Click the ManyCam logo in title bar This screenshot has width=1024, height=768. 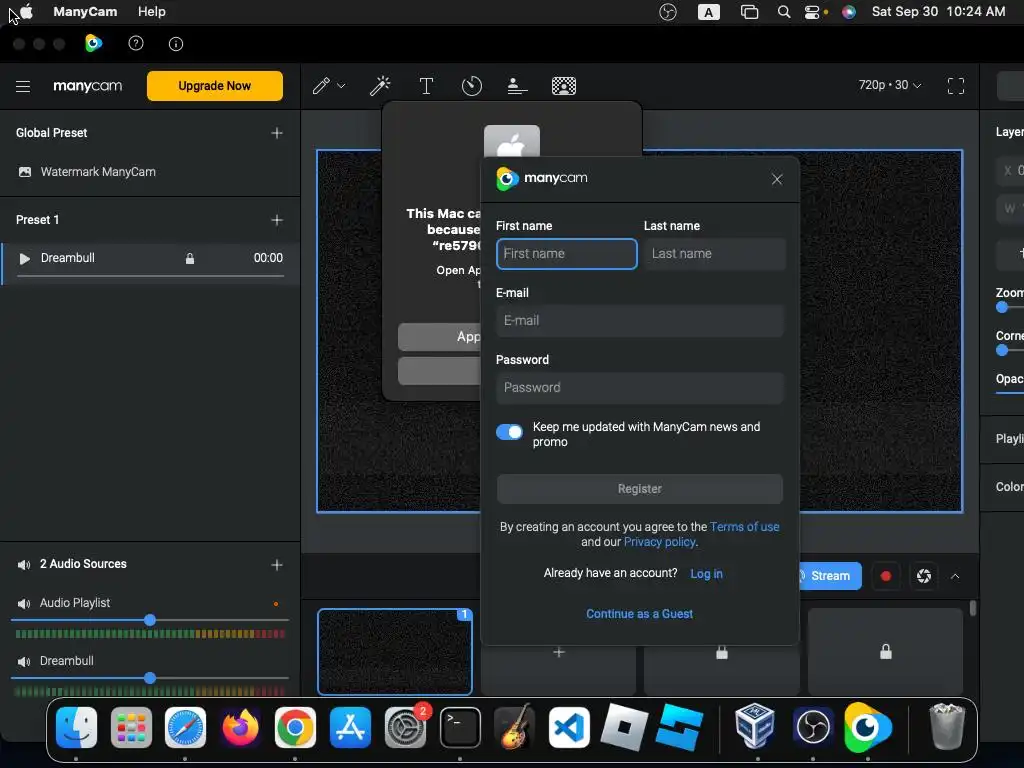[93, 44]
